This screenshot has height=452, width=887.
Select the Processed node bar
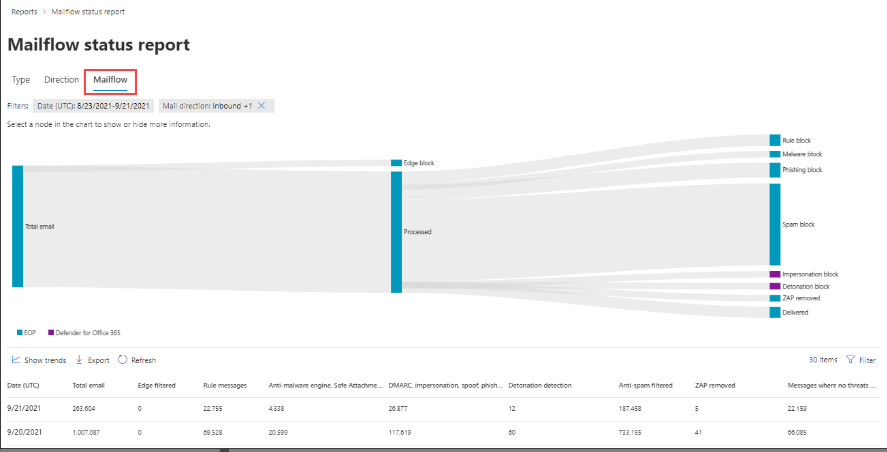click(396, 231)
